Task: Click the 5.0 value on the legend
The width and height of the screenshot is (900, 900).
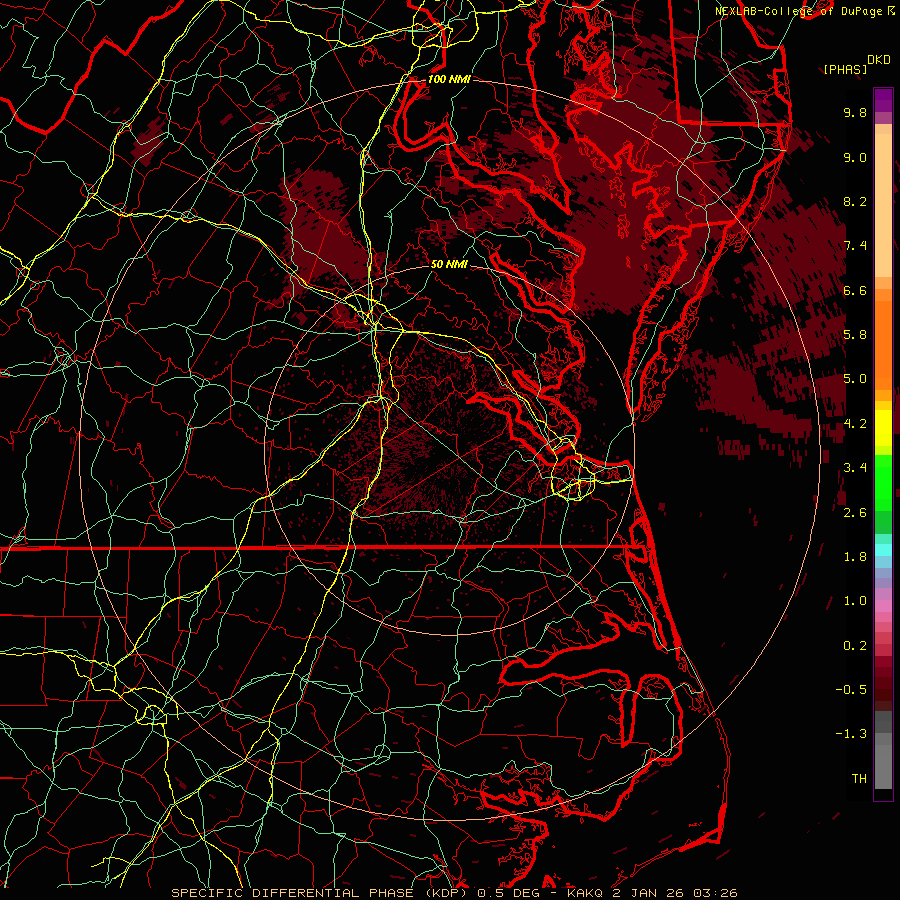Action: [x=855, y=379]
